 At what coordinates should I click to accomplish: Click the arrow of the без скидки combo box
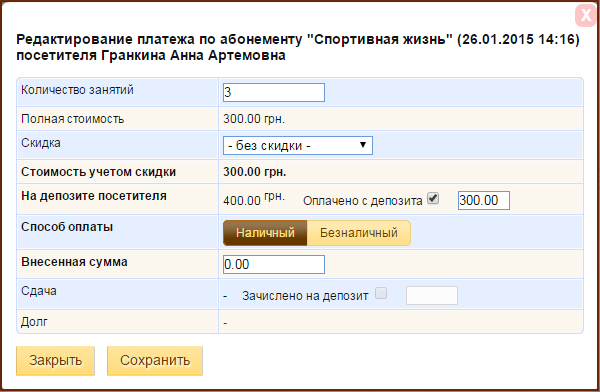click(363, 145)
